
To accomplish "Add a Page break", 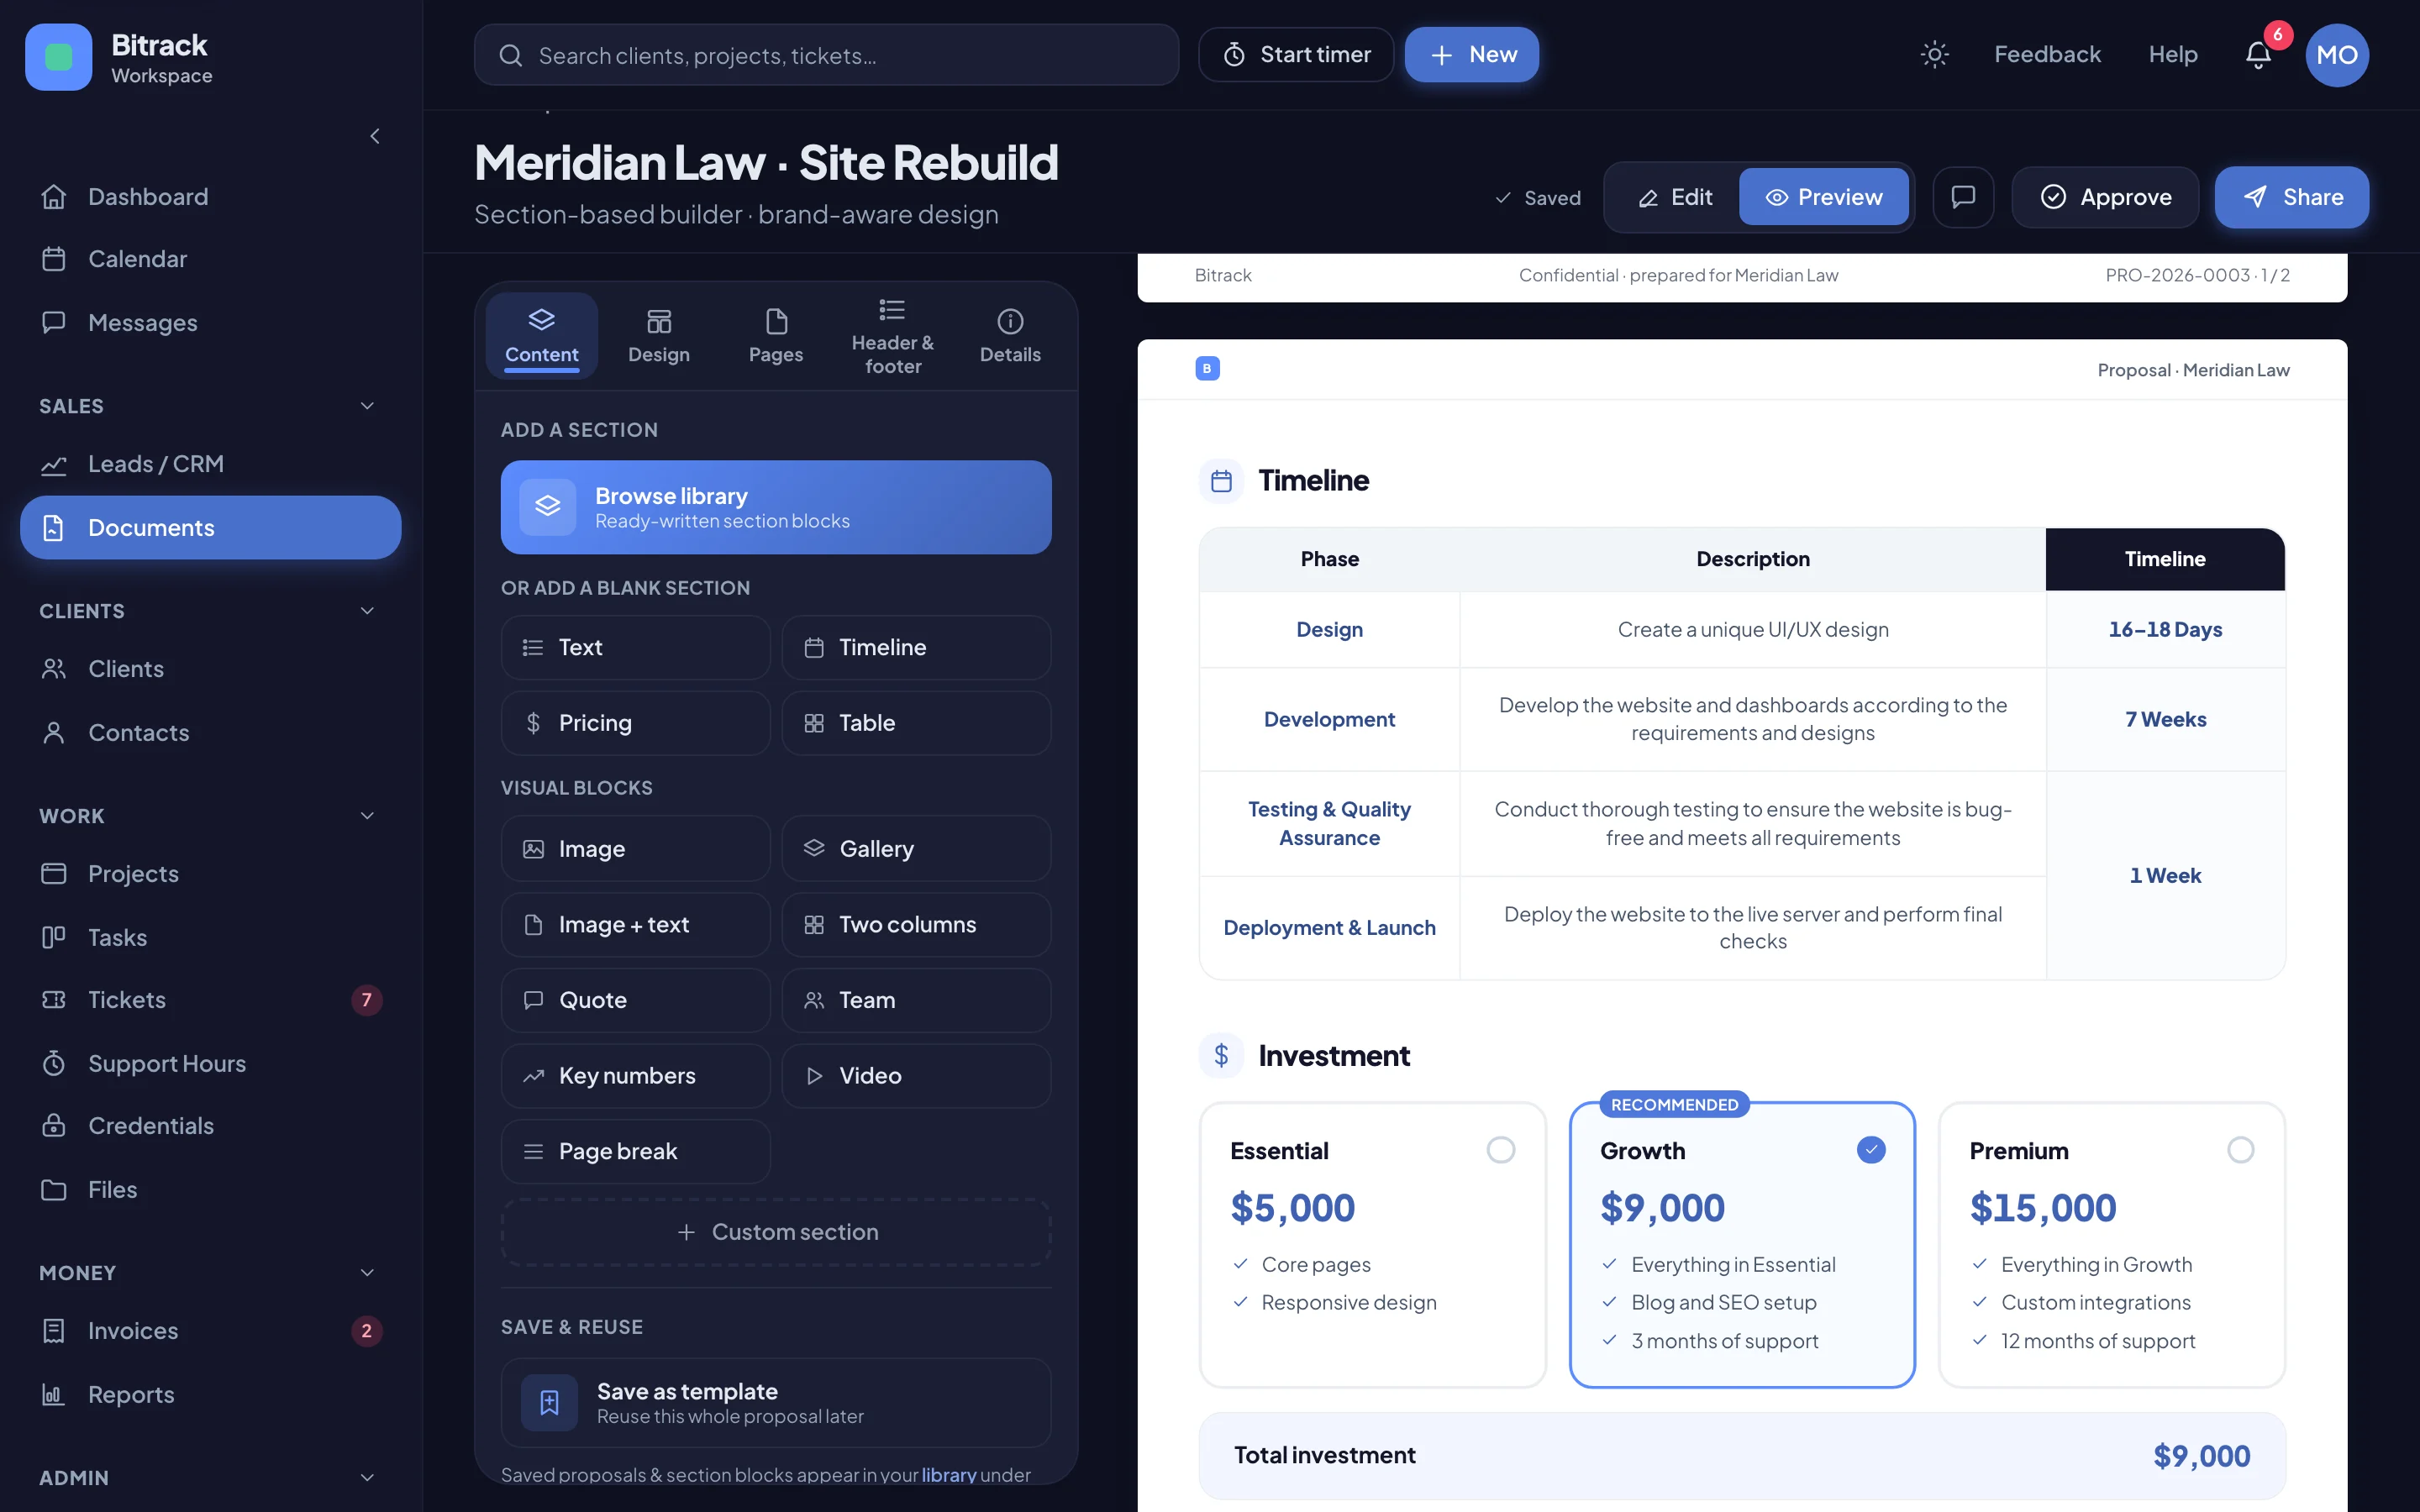I will coord(635,1151).
